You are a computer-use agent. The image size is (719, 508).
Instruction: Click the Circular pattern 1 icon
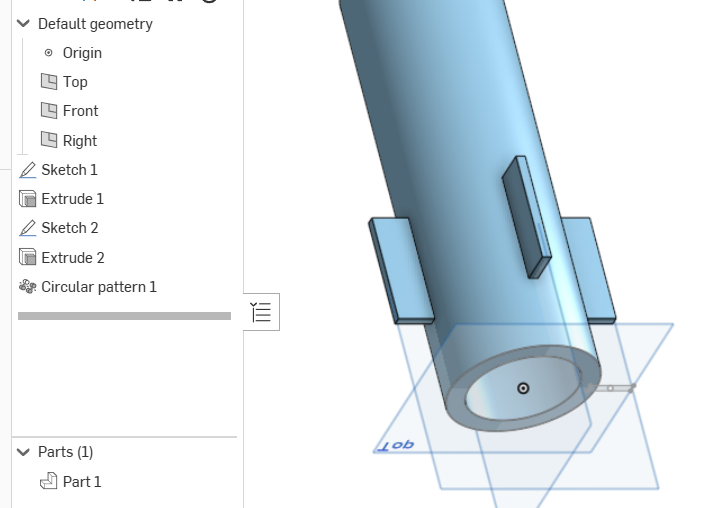pos(28,287)
